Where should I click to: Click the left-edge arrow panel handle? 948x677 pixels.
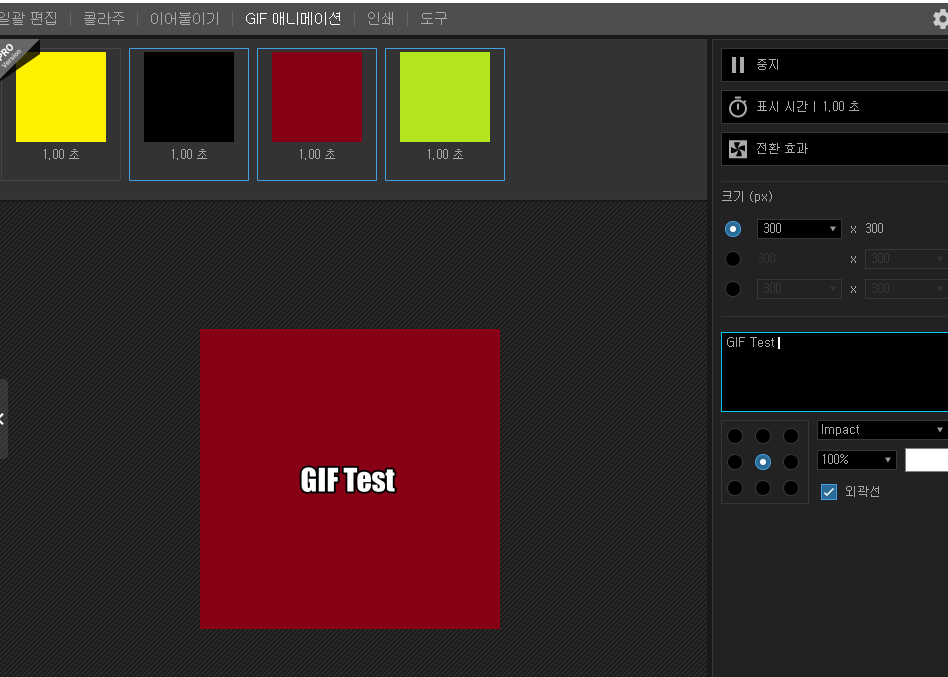tap(3, 418)
